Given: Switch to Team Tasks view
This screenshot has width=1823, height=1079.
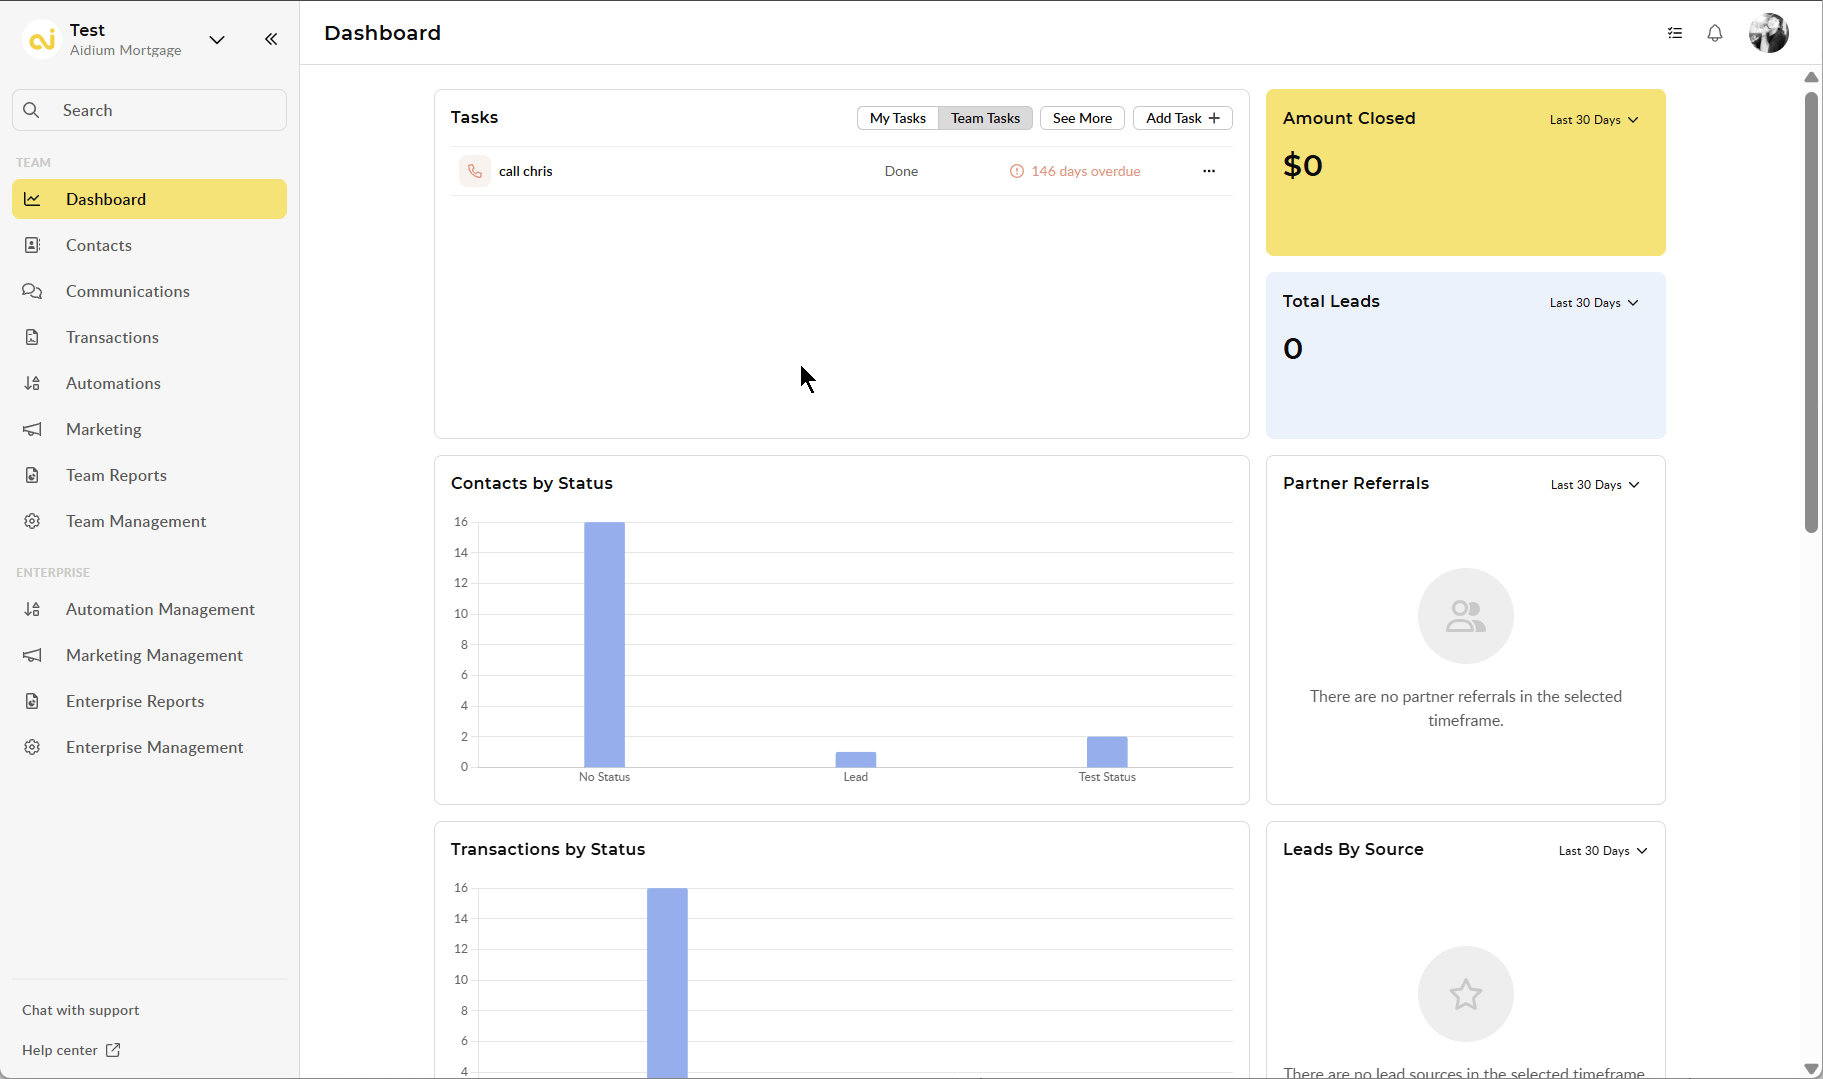Looking at the screenshot, I should pos(985,118).
